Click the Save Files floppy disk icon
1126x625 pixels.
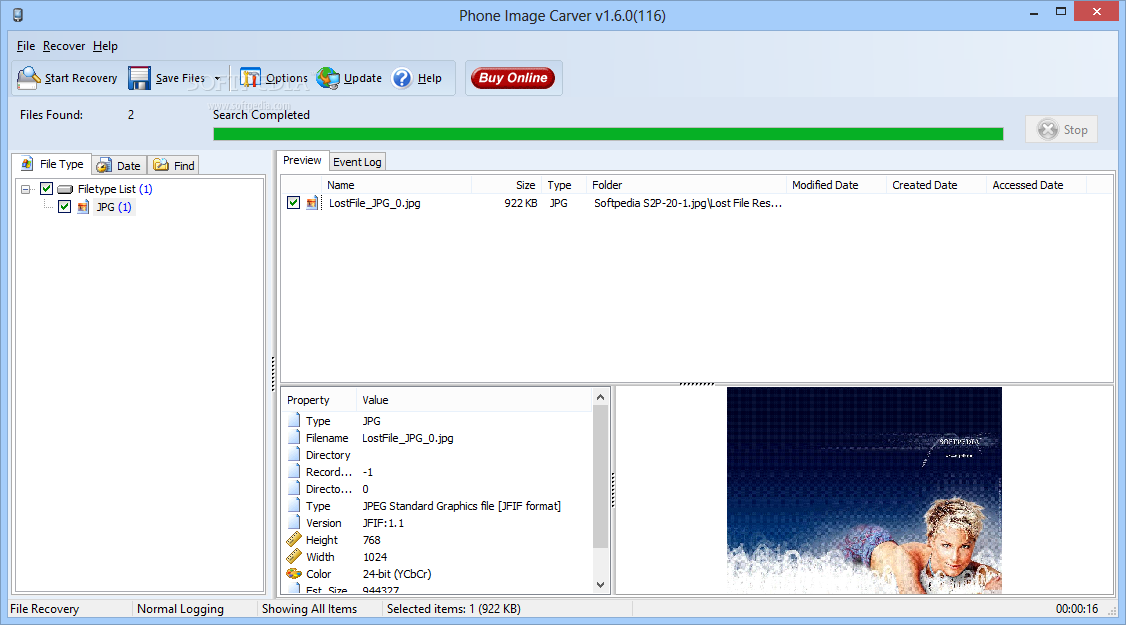pyautogui.click(x=139, y=78)
